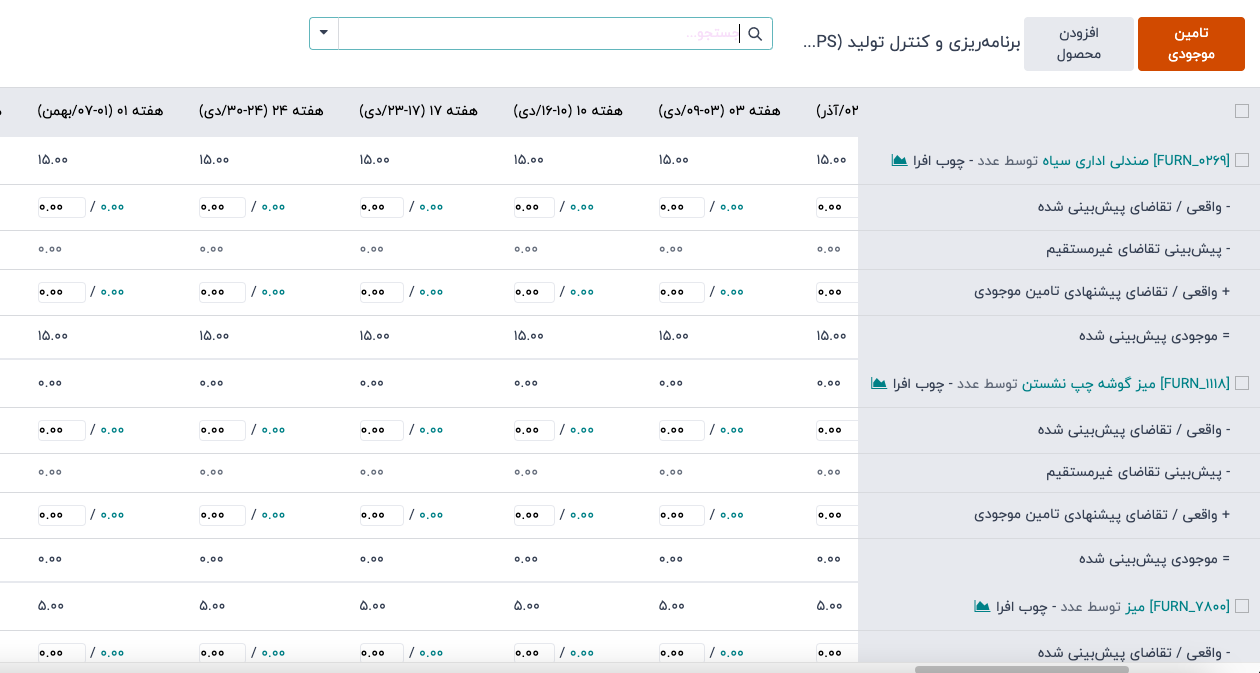1260x673 pixels.
Task: Open forecast chart icon for FURN_0269 صندلی اداری سیاه
Action: click(x=899, y=160)
